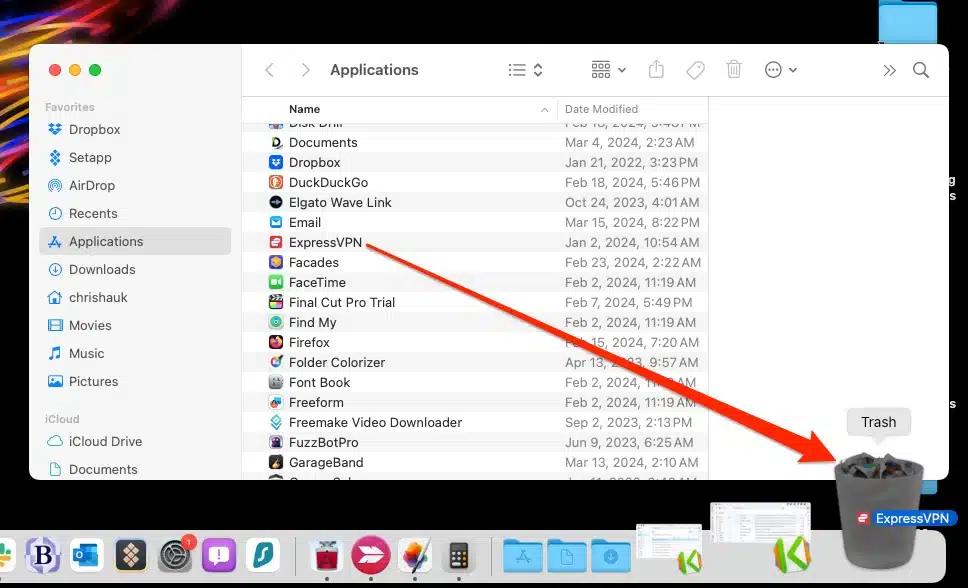Open AirDrop from the sidebar
The width and height of the screenshot is (968, 588).
[x=92, y=185]
